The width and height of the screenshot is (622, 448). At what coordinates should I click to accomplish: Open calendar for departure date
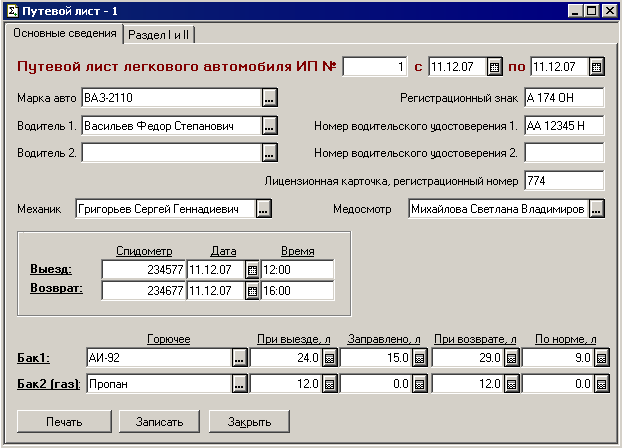[x=252, y=270]
